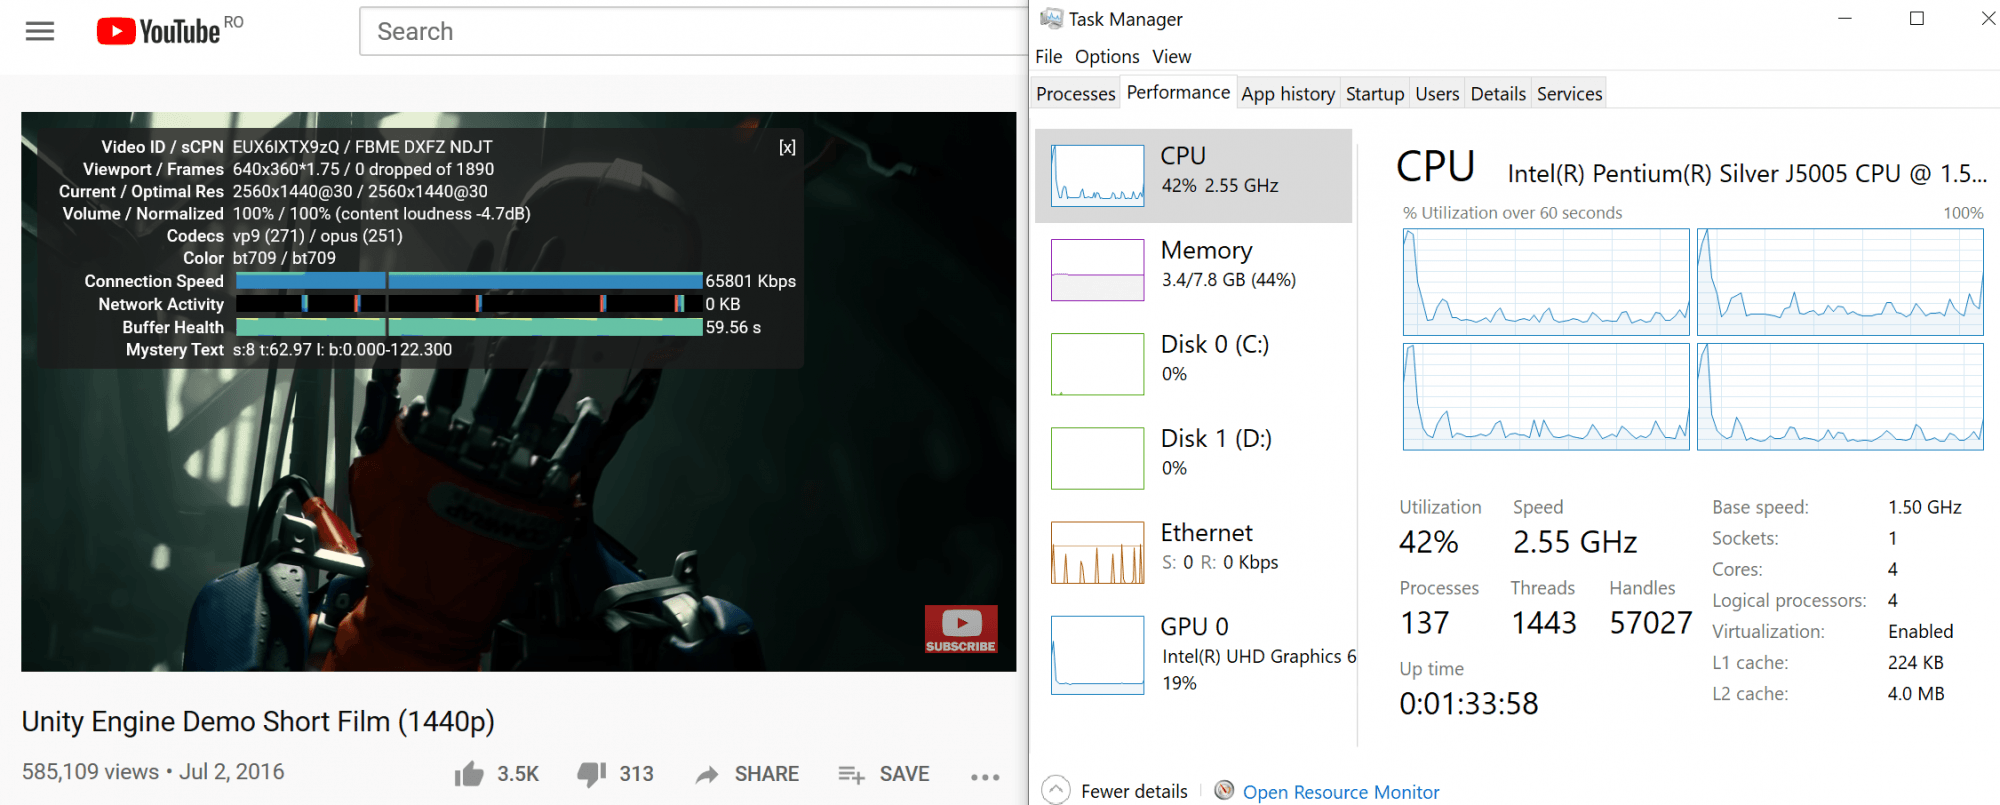Click the YouTube search input field

(x=694, y=32)
